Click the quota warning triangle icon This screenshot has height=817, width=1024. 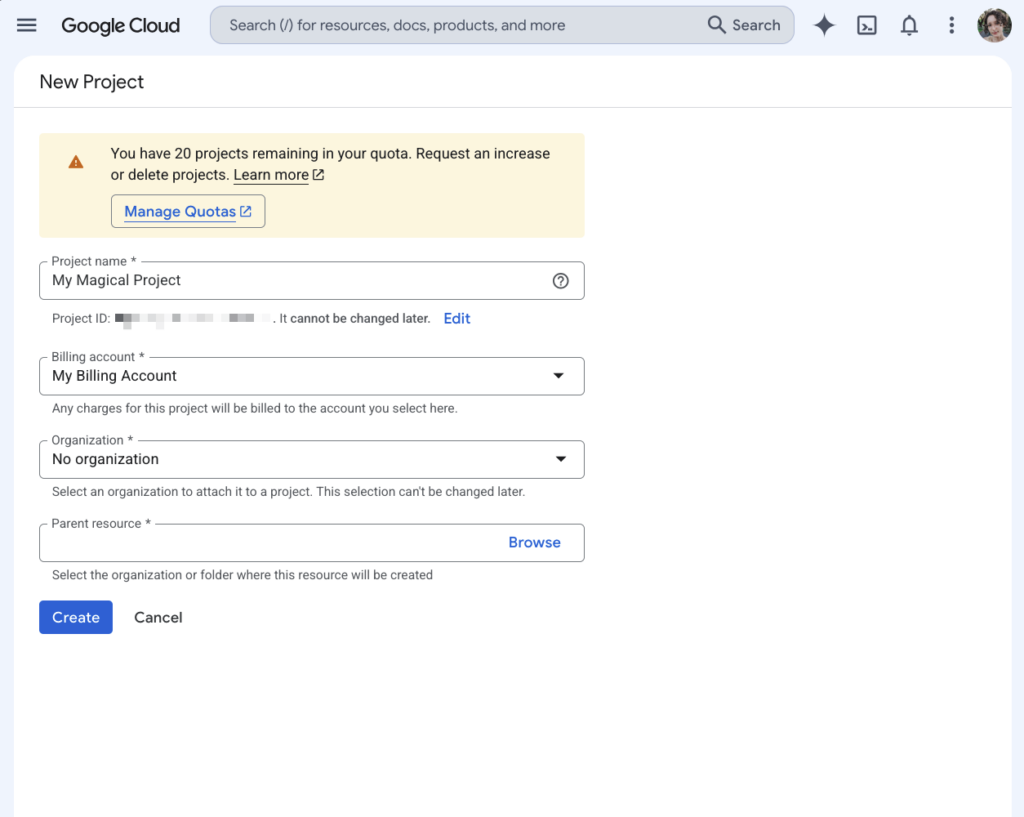tap(76, 162)
